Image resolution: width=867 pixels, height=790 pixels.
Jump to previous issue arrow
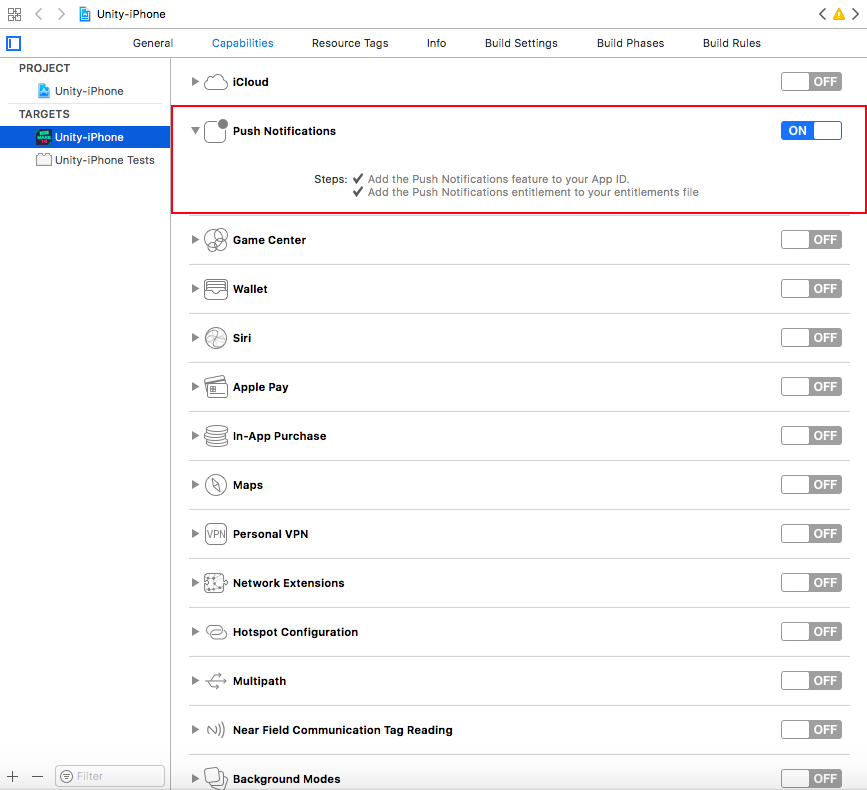point(822,14)
